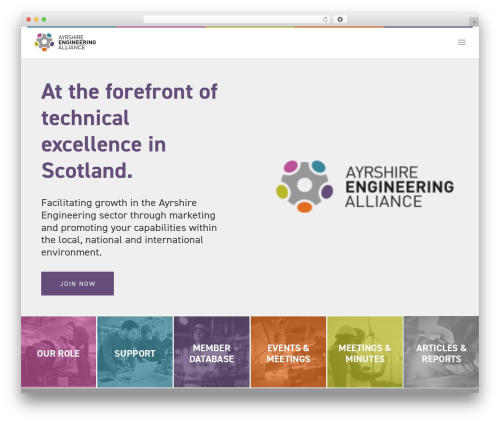Open the MEETINGS & MINUTES tile
This screenshot has width=500, height=423.
pyautogui.click(x=365, y=352)
